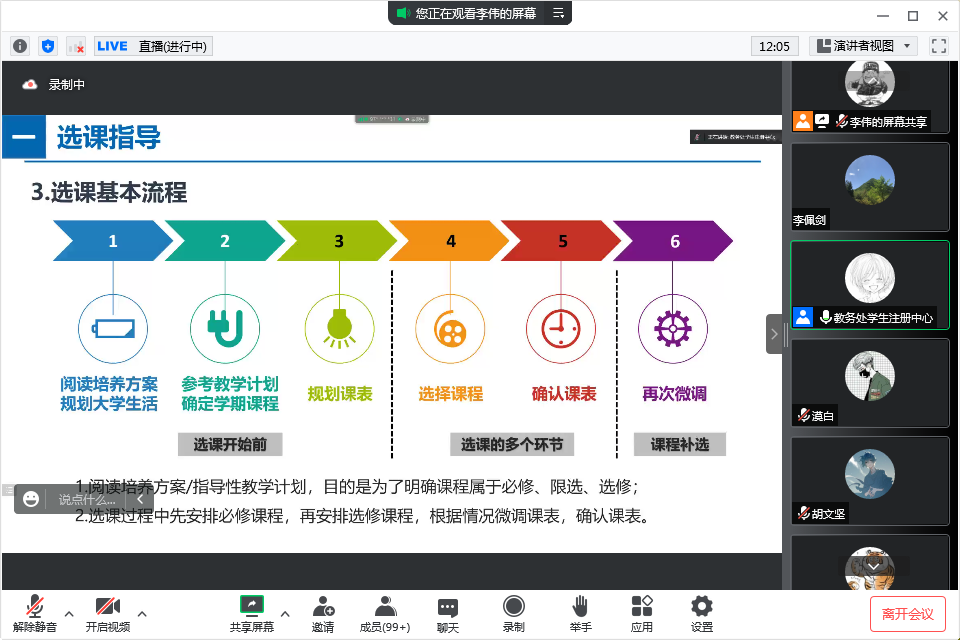960x640 pixels.
Task: Click the 共享屏幕 share screen button
Action: (x=251, y=613)
